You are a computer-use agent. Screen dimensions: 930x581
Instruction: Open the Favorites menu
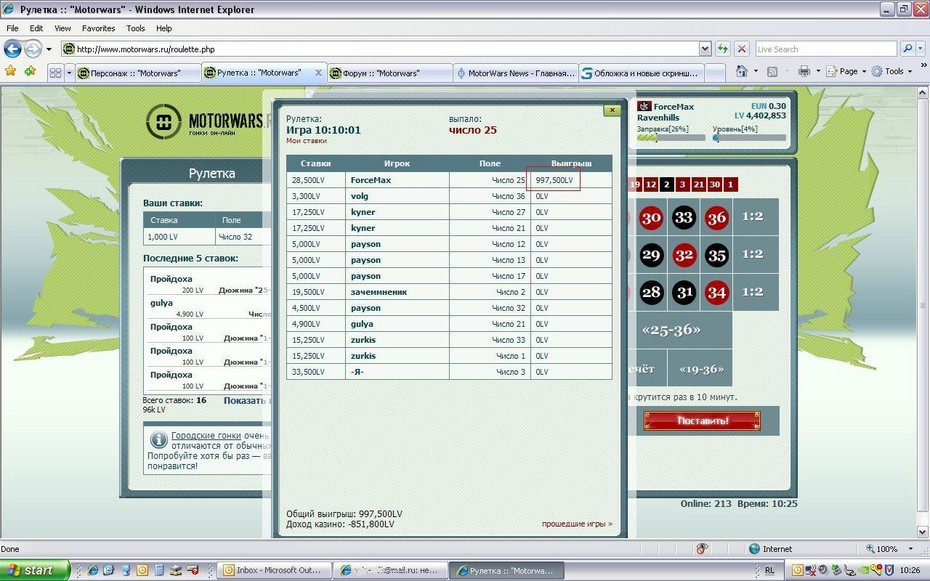pos(98,28)
